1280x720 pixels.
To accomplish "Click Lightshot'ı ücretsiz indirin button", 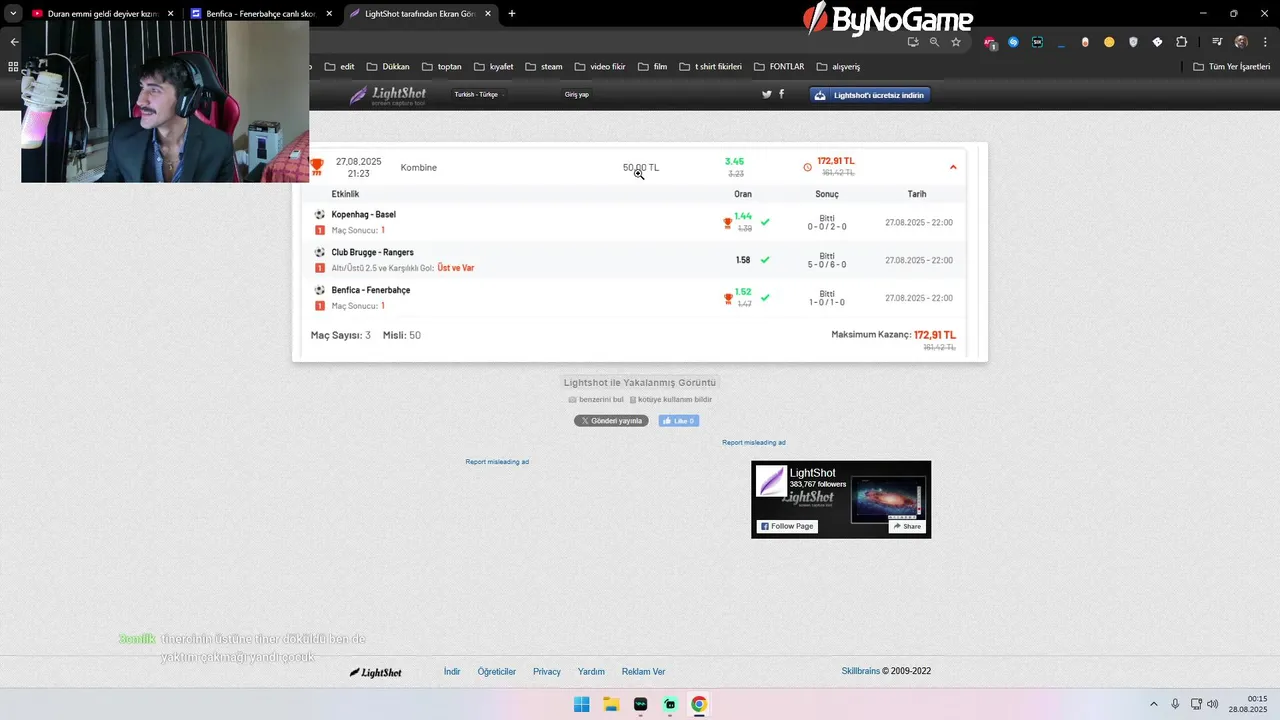I will [x=870, y=95].
